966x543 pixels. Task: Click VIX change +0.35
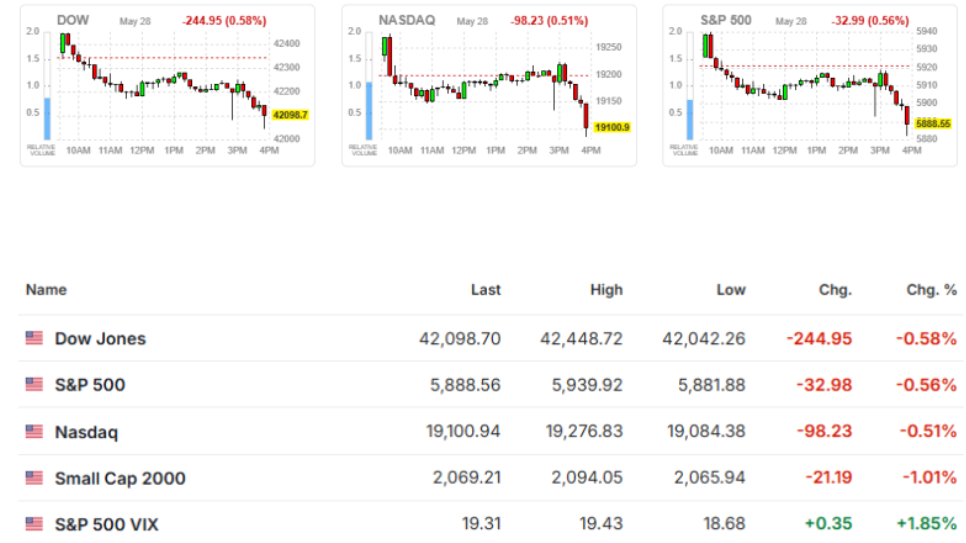[x=829, y=524]
